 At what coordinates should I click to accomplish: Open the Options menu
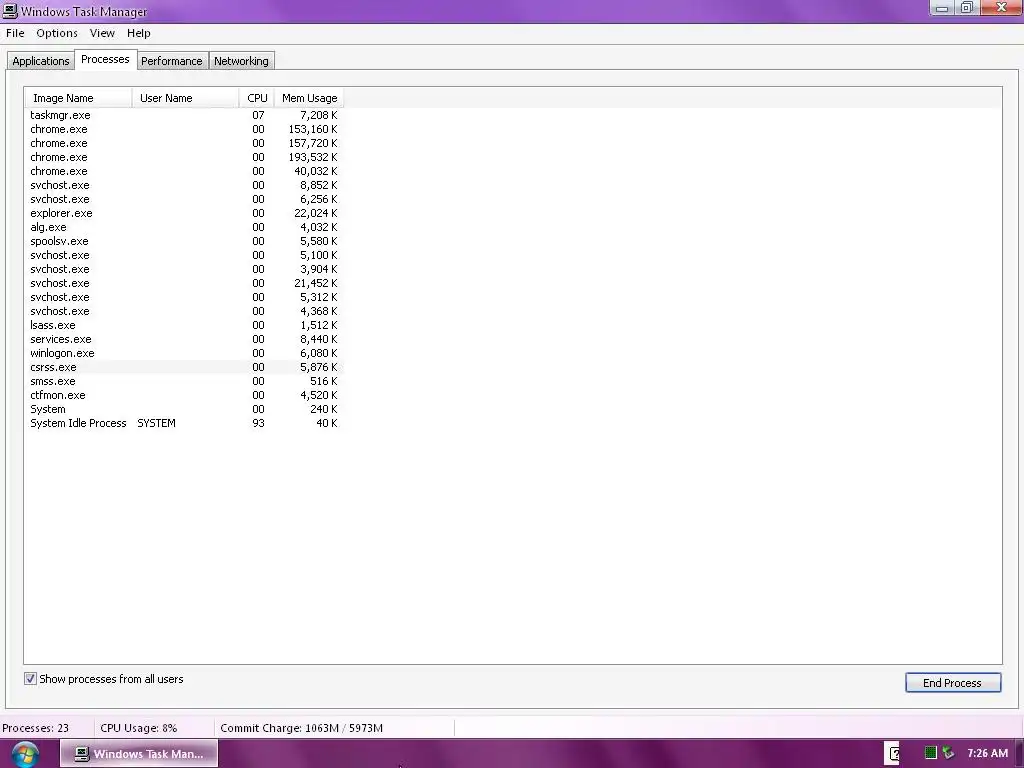[x=57, y=33]
